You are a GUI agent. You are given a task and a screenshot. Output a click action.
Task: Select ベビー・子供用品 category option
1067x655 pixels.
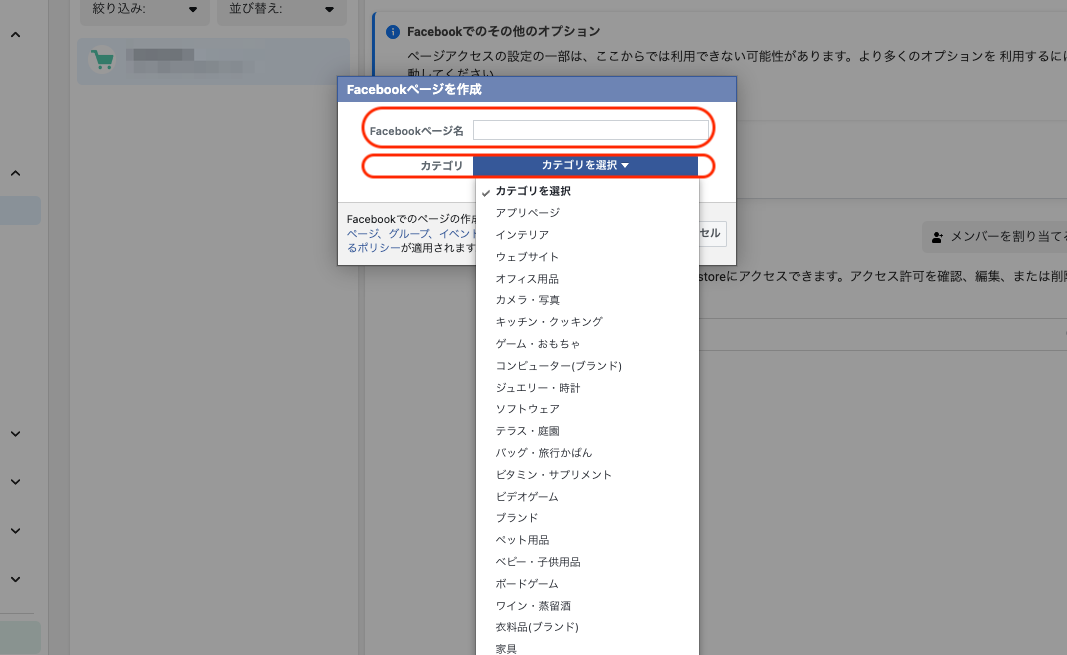click(587, 562)
